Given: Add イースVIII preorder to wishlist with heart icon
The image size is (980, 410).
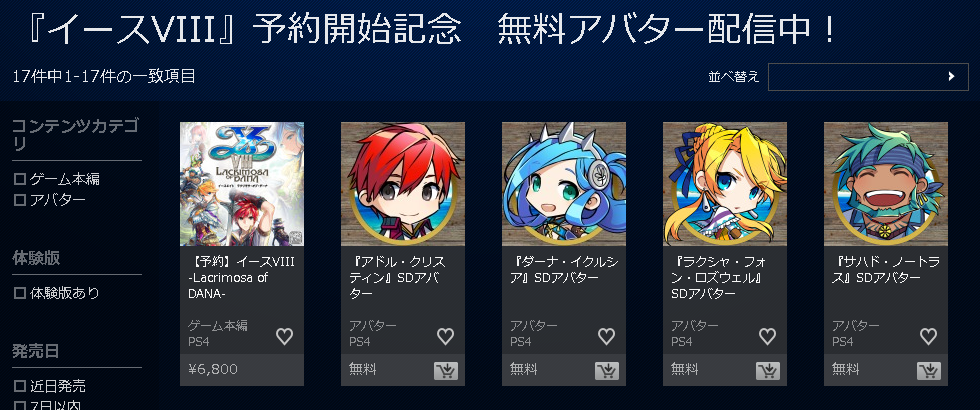Looking at the screenshot, I should (284, 337).
